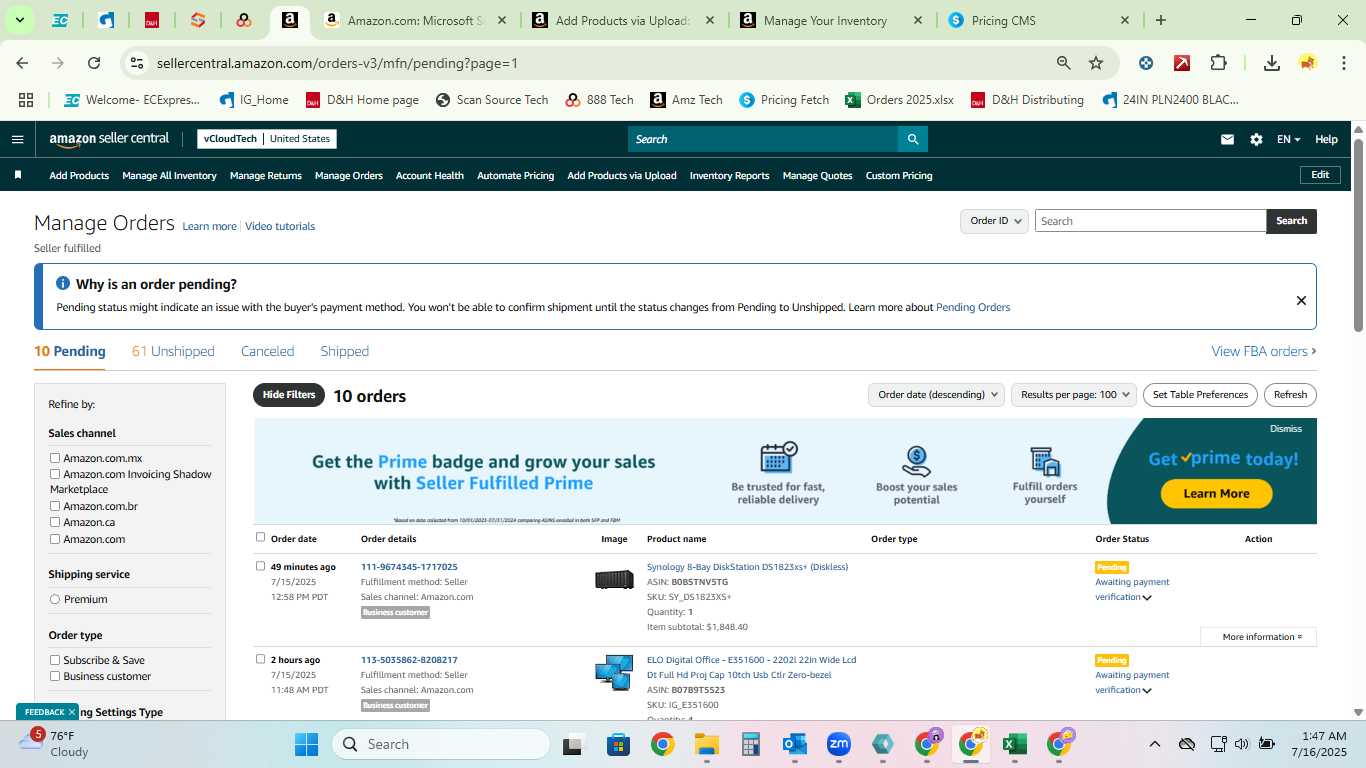
Task: Open the Seller Central settings gear
Action: pyautogui.click(x=1256, y=139)
